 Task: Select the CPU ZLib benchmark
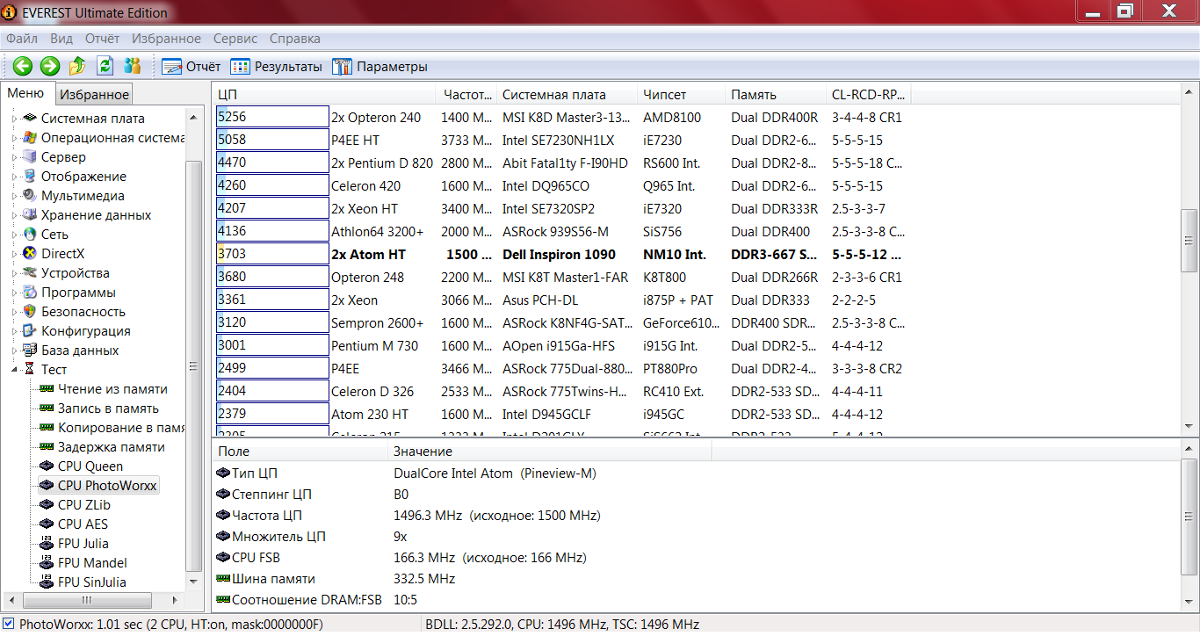coord(84,505)
